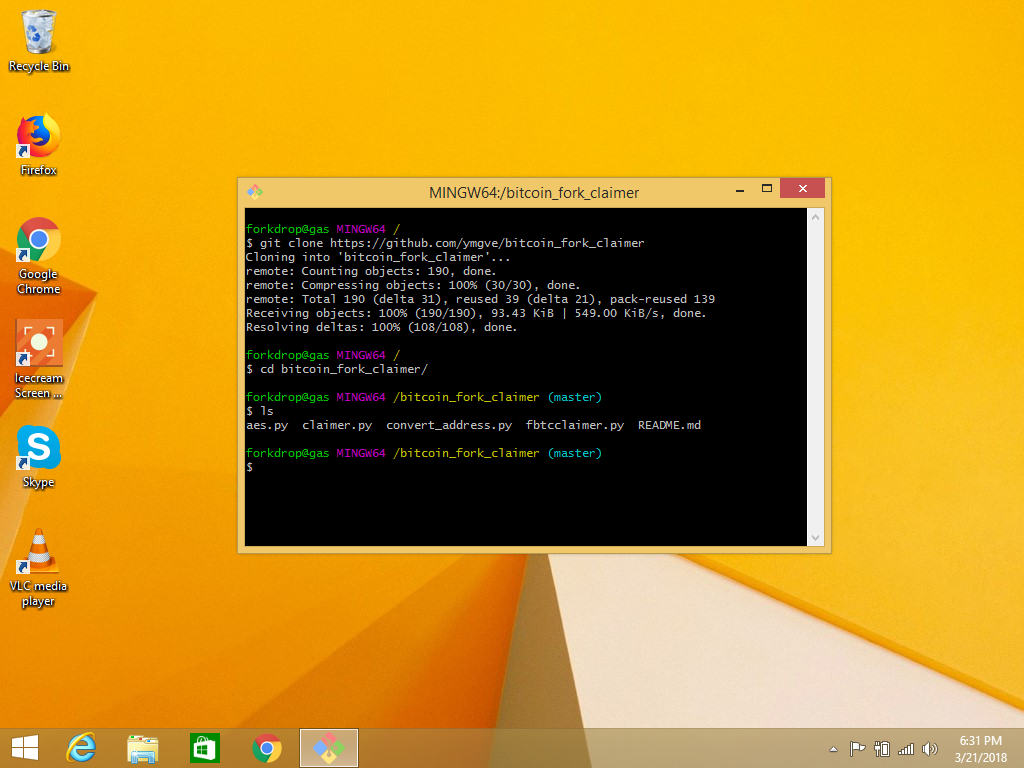Click the Git Bash icon in title bar
The height and width of the screenshot is (768, 1024).
(x=255, y=192)
